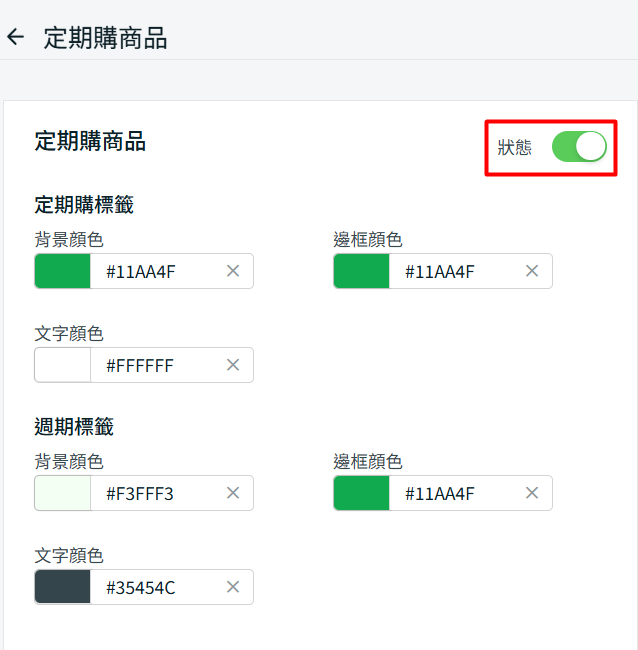Screen dimensions: 638x650
Task: Open 週期標籤 背景顏色 light green swatch
Action: click(63, 493)
